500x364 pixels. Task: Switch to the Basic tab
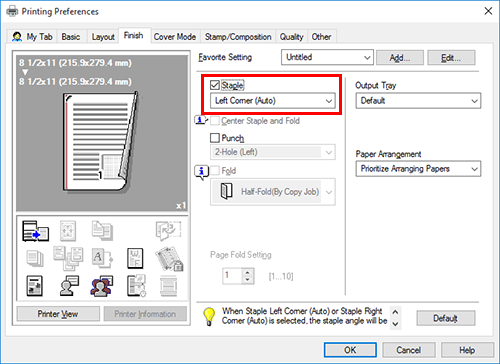(71, 37)
